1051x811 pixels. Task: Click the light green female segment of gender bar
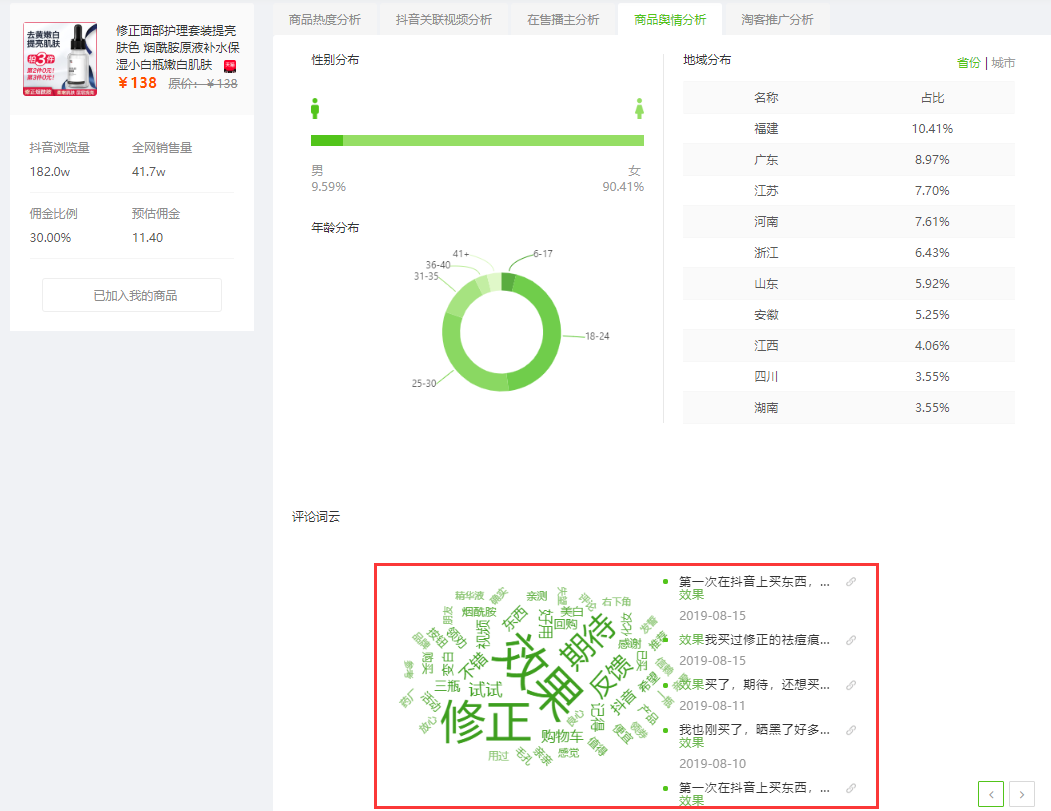coord(493,141)
